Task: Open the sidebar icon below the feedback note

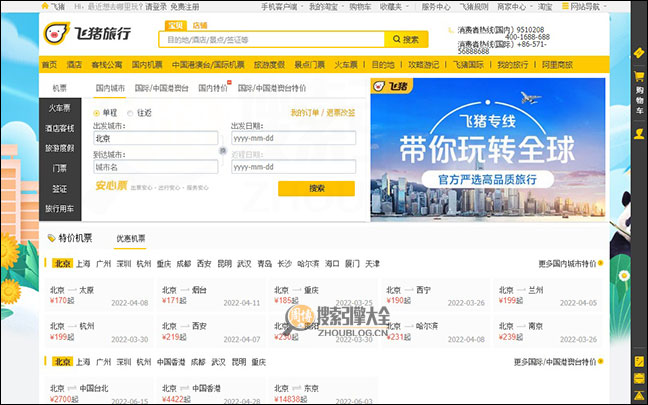Action: pyautogui.click(x=639, y=377)
